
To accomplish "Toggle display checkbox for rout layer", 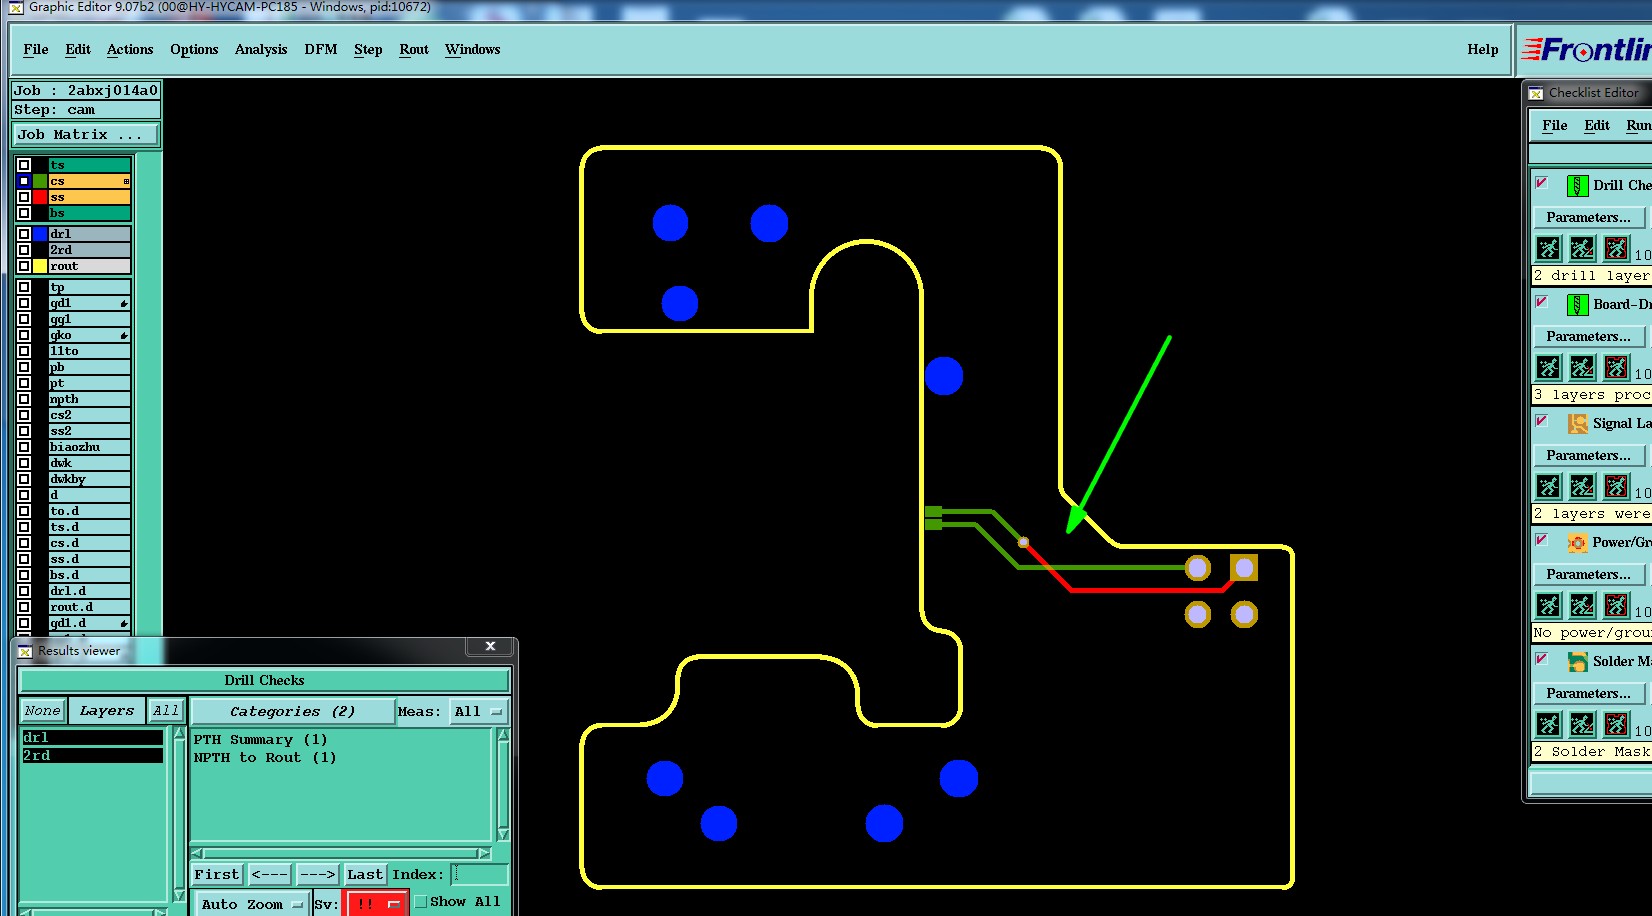I will 24,266.
